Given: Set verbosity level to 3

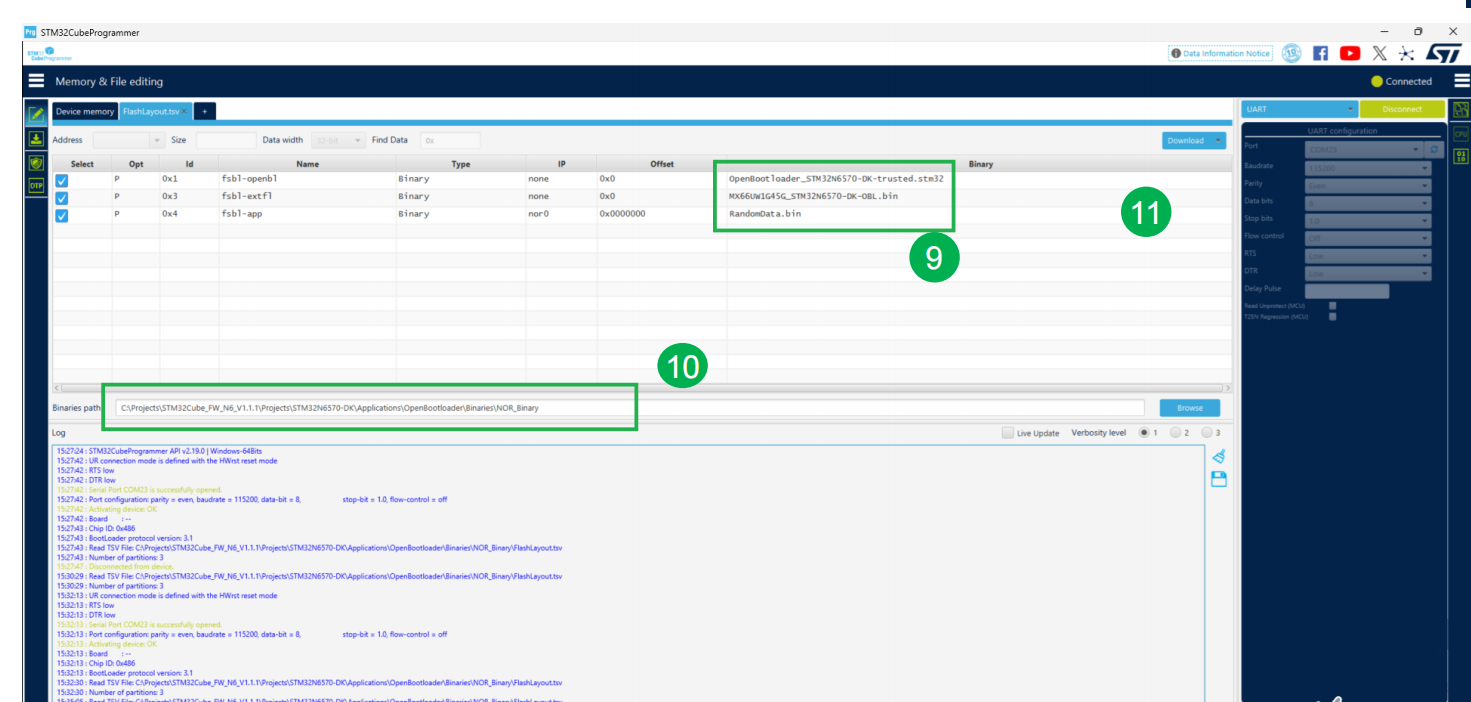Looking at the screenshot, I should pyautogui.click(x=1206, y=433).
